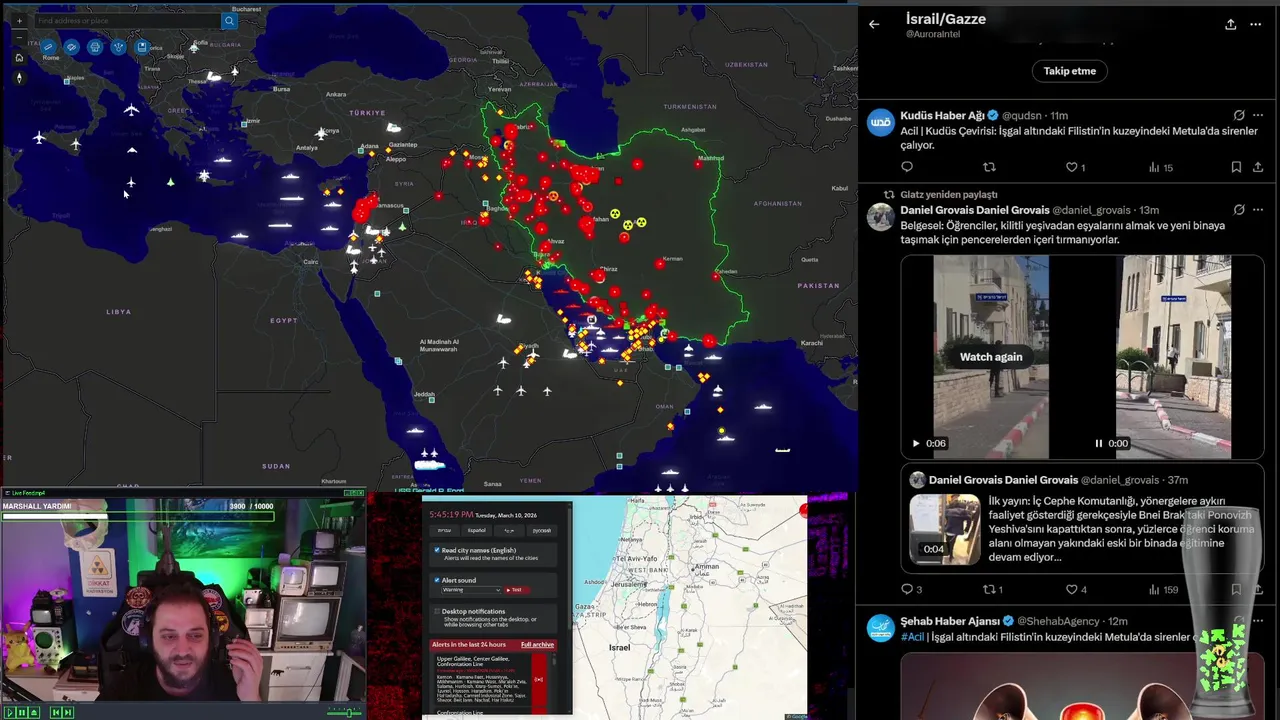Focus the Find address or place field
Screen dimensions: 1280x720
(128, 21)
